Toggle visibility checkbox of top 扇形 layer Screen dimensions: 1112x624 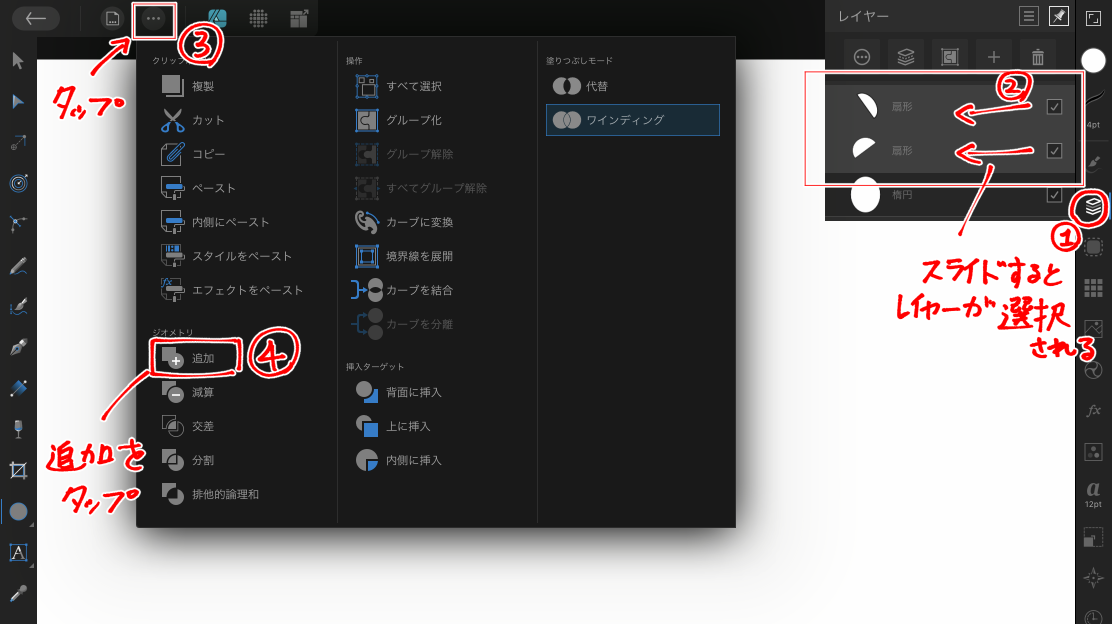click(x=1054, y=107)
